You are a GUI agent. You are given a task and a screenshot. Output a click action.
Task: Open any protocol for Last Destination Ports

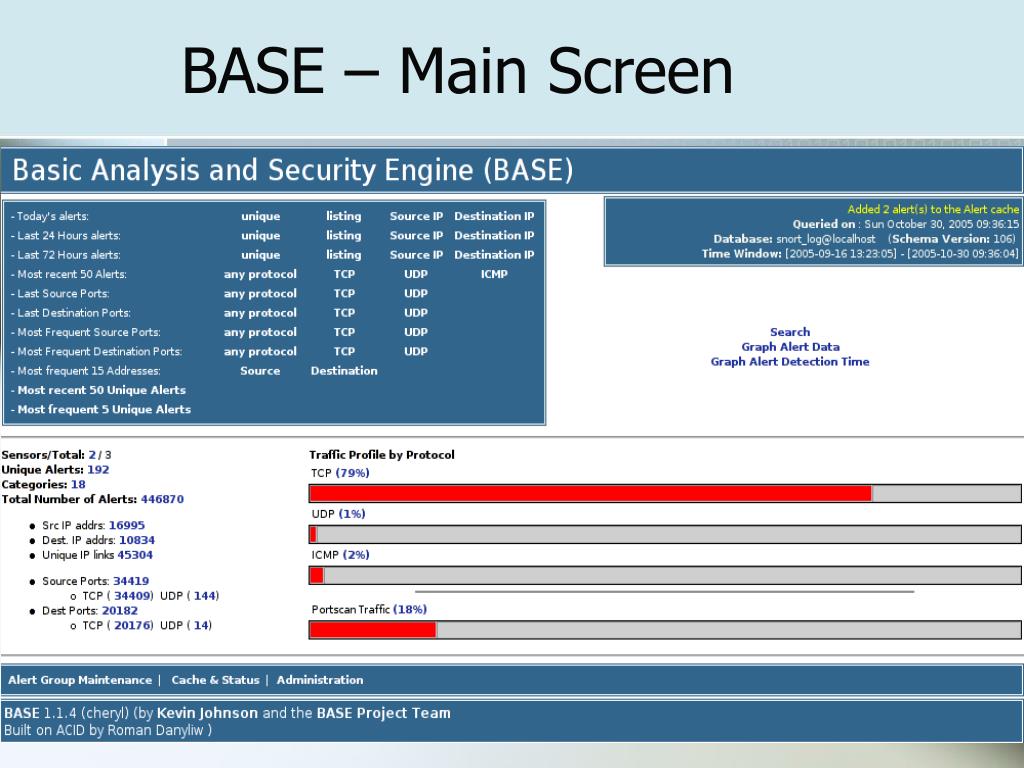[x=260, y=313]
